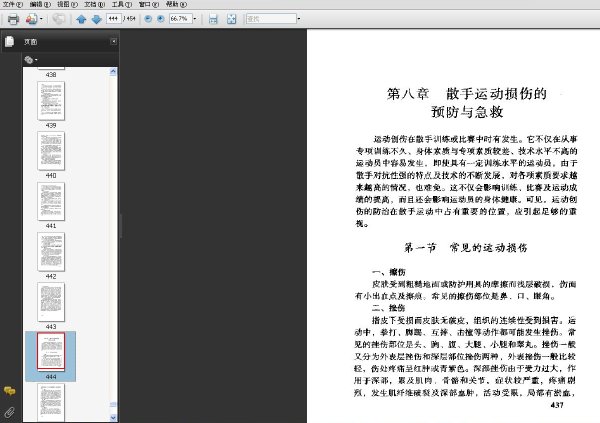
Task: Open the 文件 (File) menu
Action: [13, 4]
